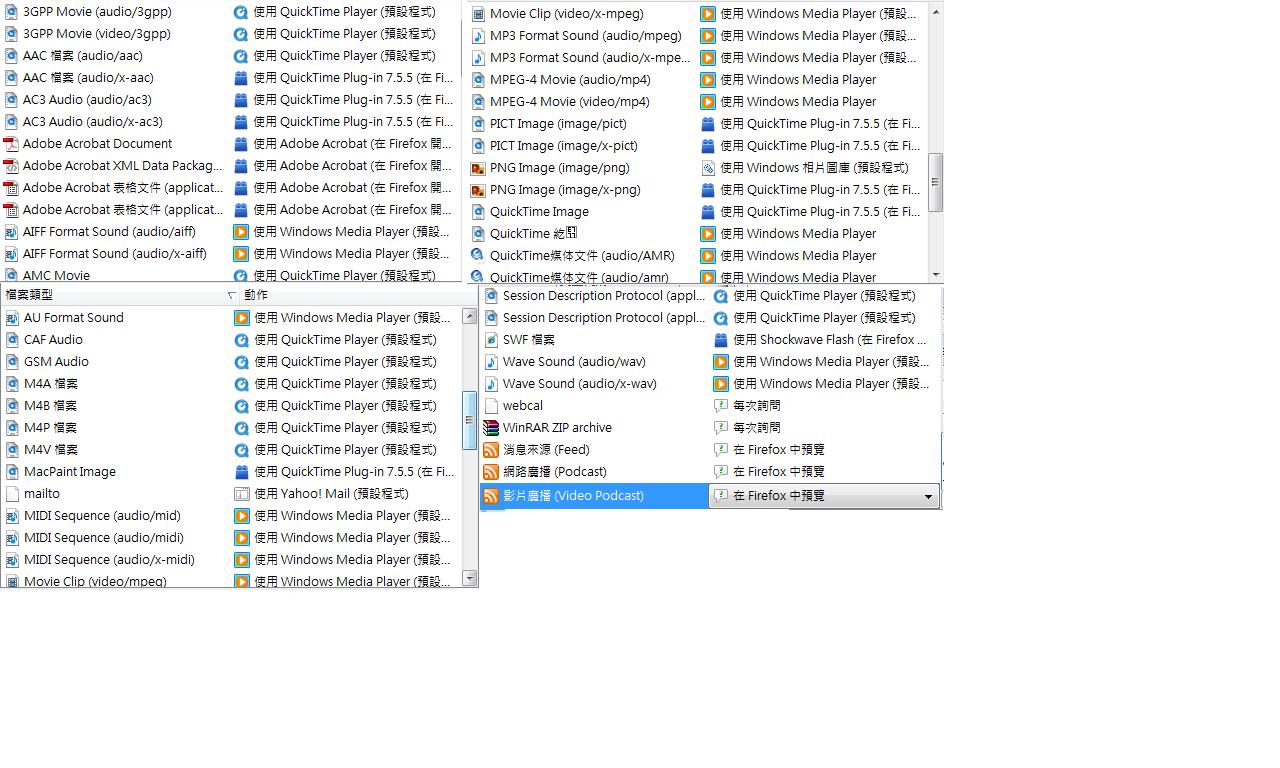The image size is (1280, 768).
Task: Click the Shockwave Flash plug-in icon
Action: [721, 340]
